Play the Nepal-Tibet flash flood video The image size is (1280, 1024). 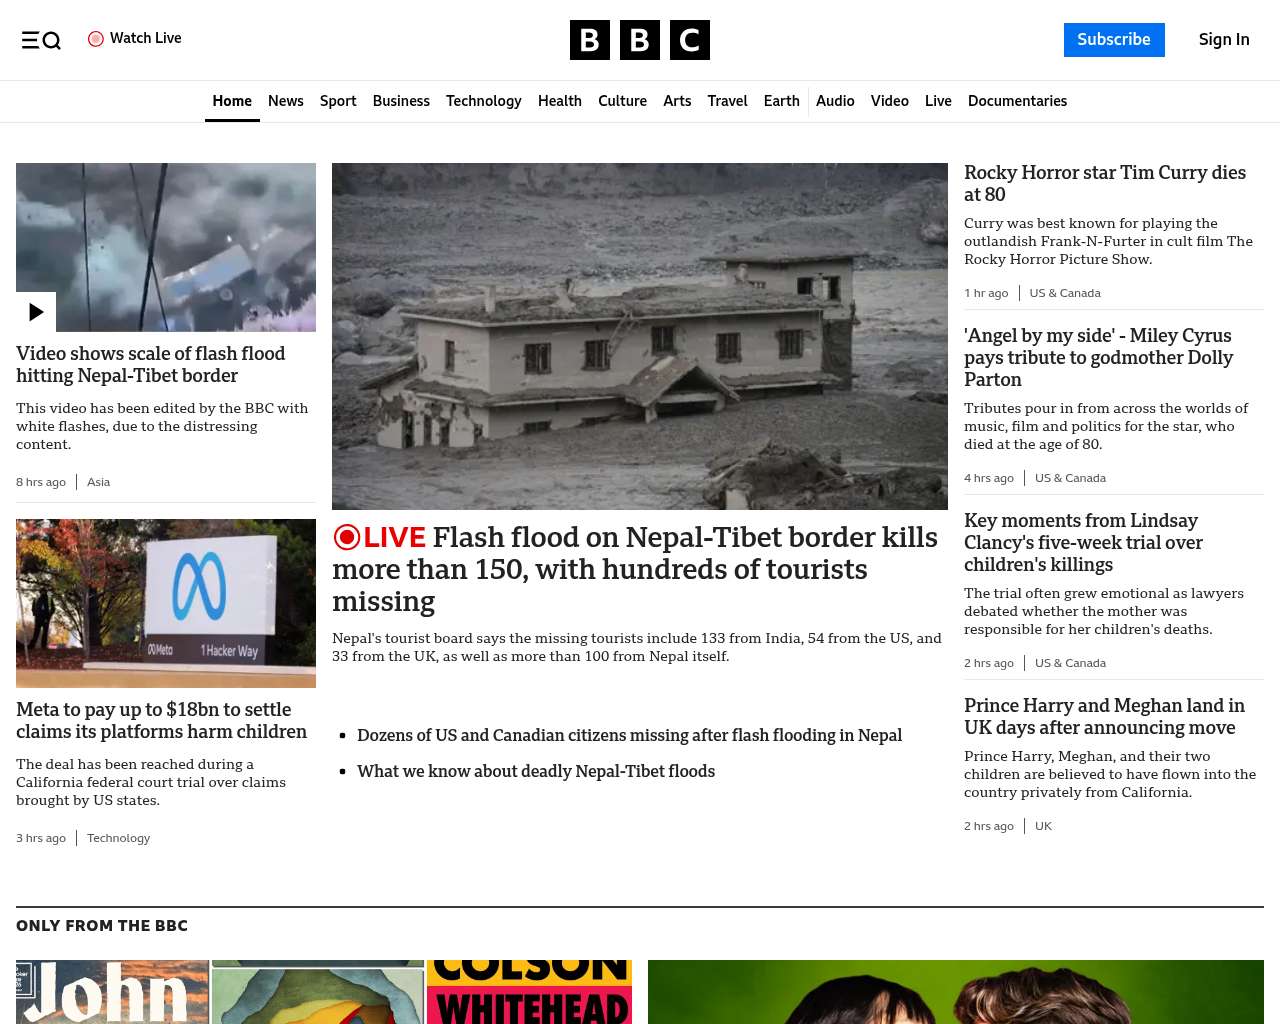(36, 312)
